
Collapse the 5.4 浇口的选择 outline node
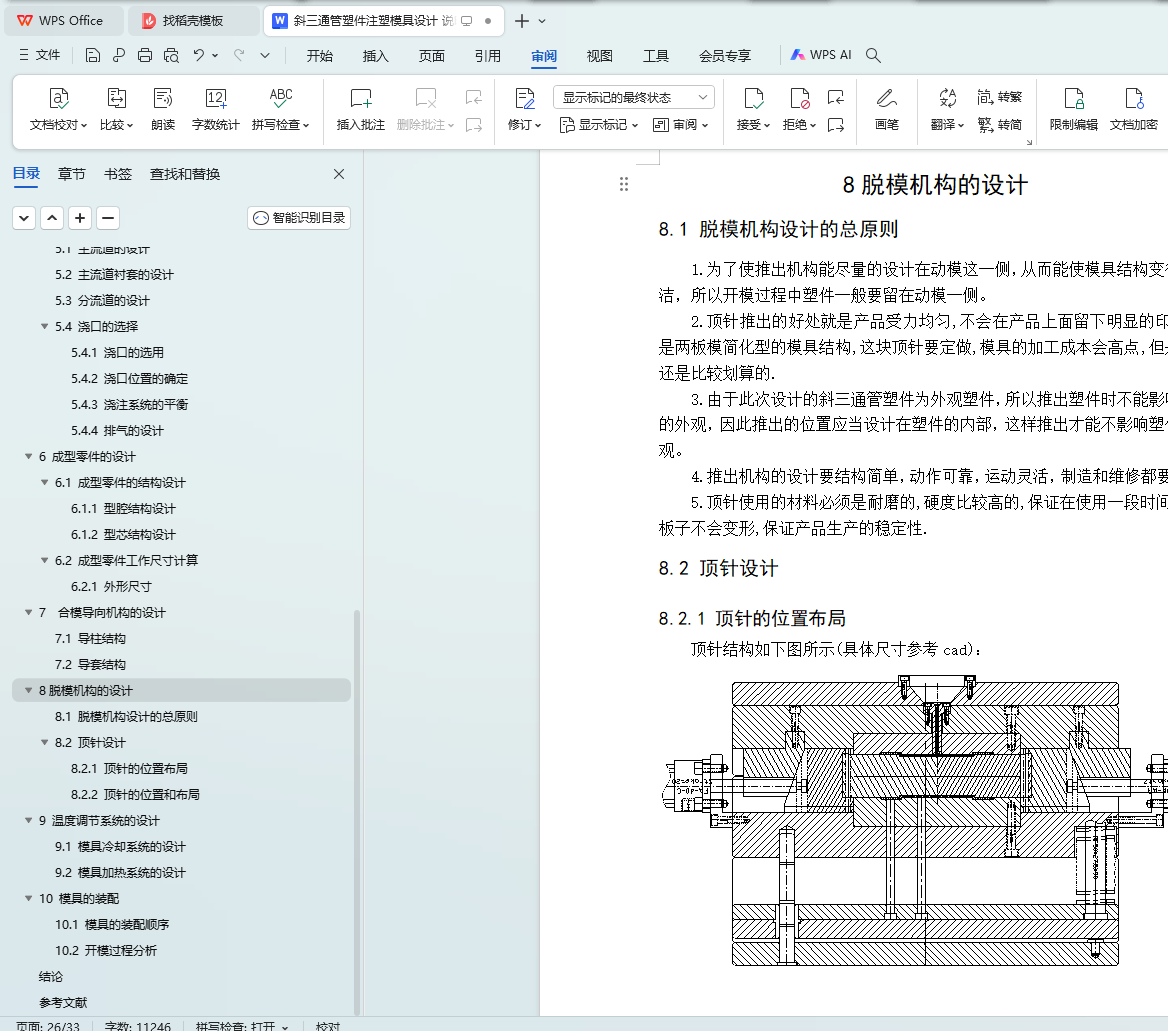coord(45,327)
